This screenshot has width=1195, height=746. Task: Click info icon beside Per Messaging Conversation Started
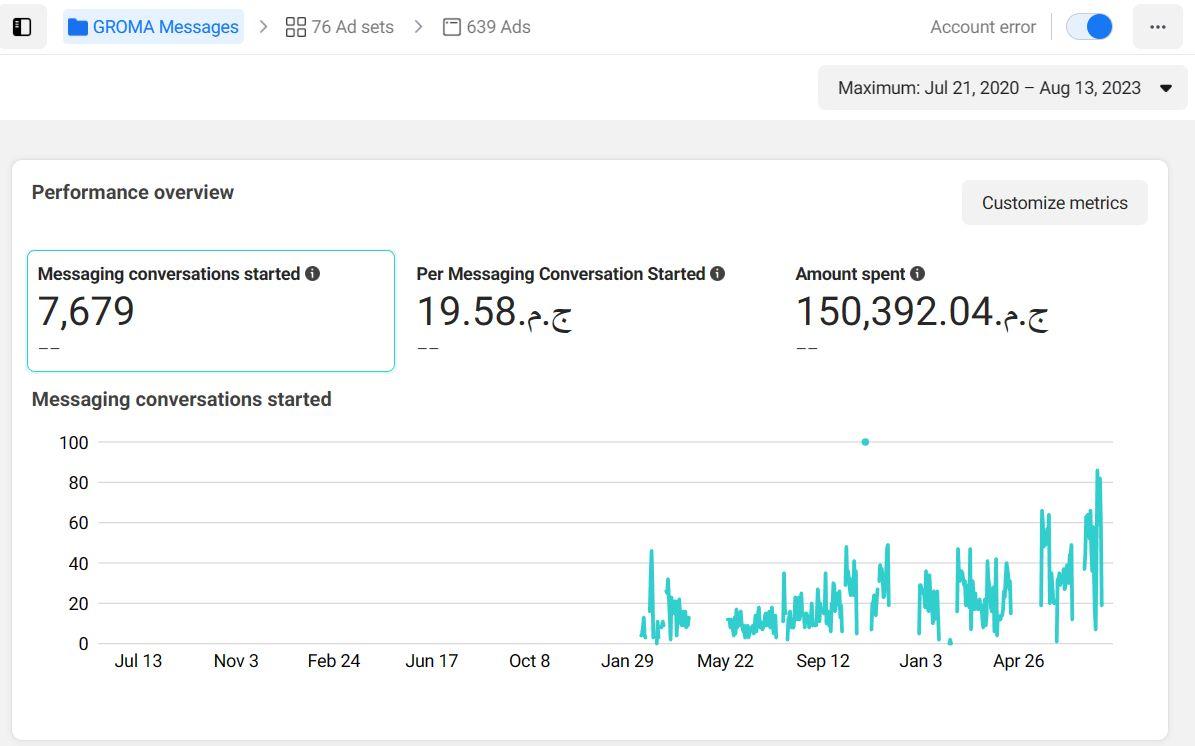[x=717, y=273]
